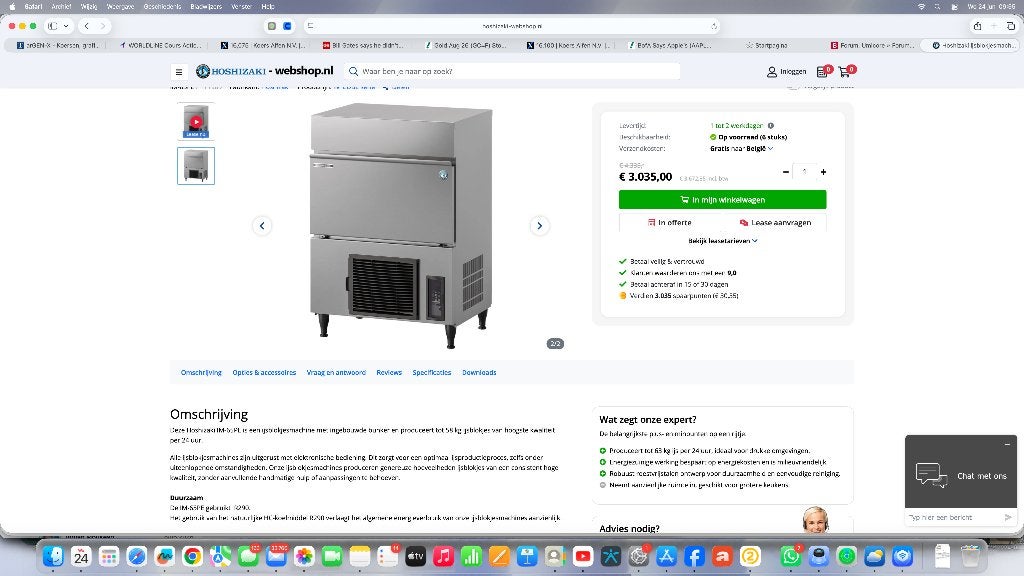Click the delivery time info icon

[x=771, y=125]
